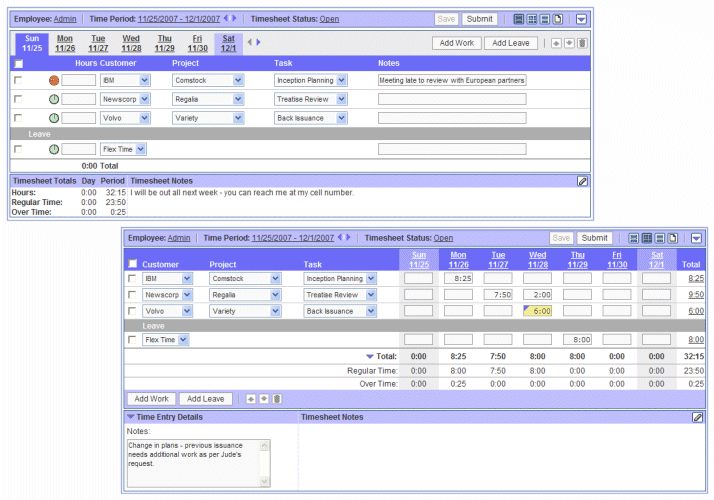Collapse the Time Entry Details section
Screen dimensions: 714x500
tap(130, 416)
